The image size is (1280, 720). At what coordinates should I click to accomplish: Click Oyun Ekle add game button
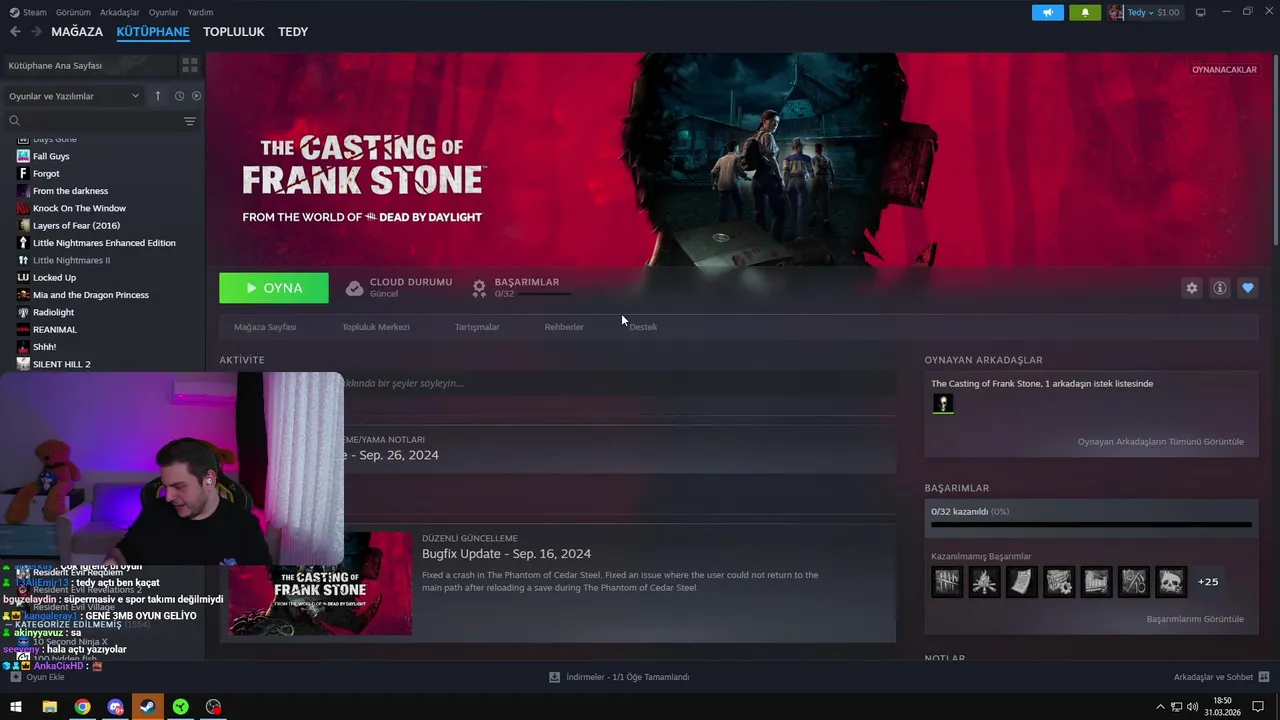tap(37, 677)
